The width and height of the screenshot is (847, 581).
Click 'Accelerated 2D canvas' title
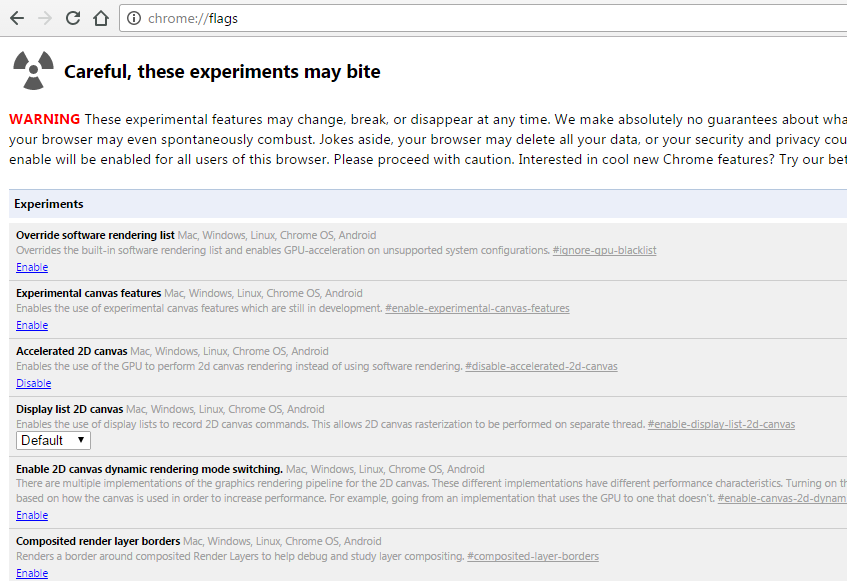point(72,351)
